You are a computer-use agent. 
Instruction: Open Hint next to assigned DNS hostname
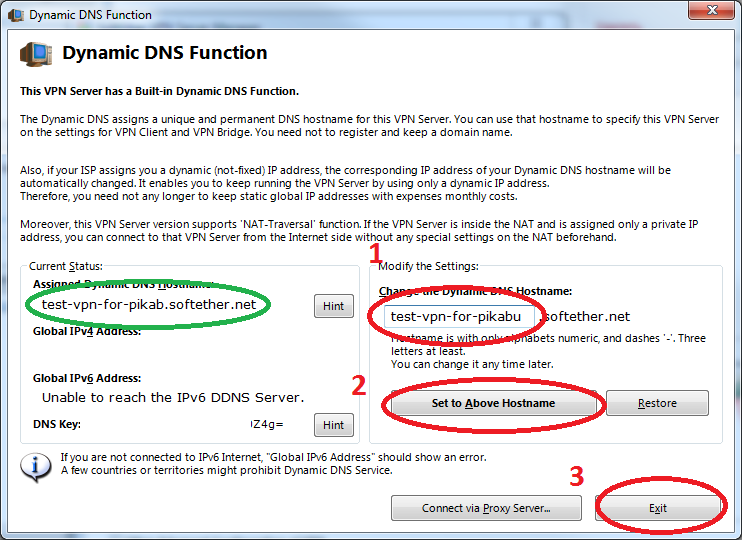[x=334, y=306]
